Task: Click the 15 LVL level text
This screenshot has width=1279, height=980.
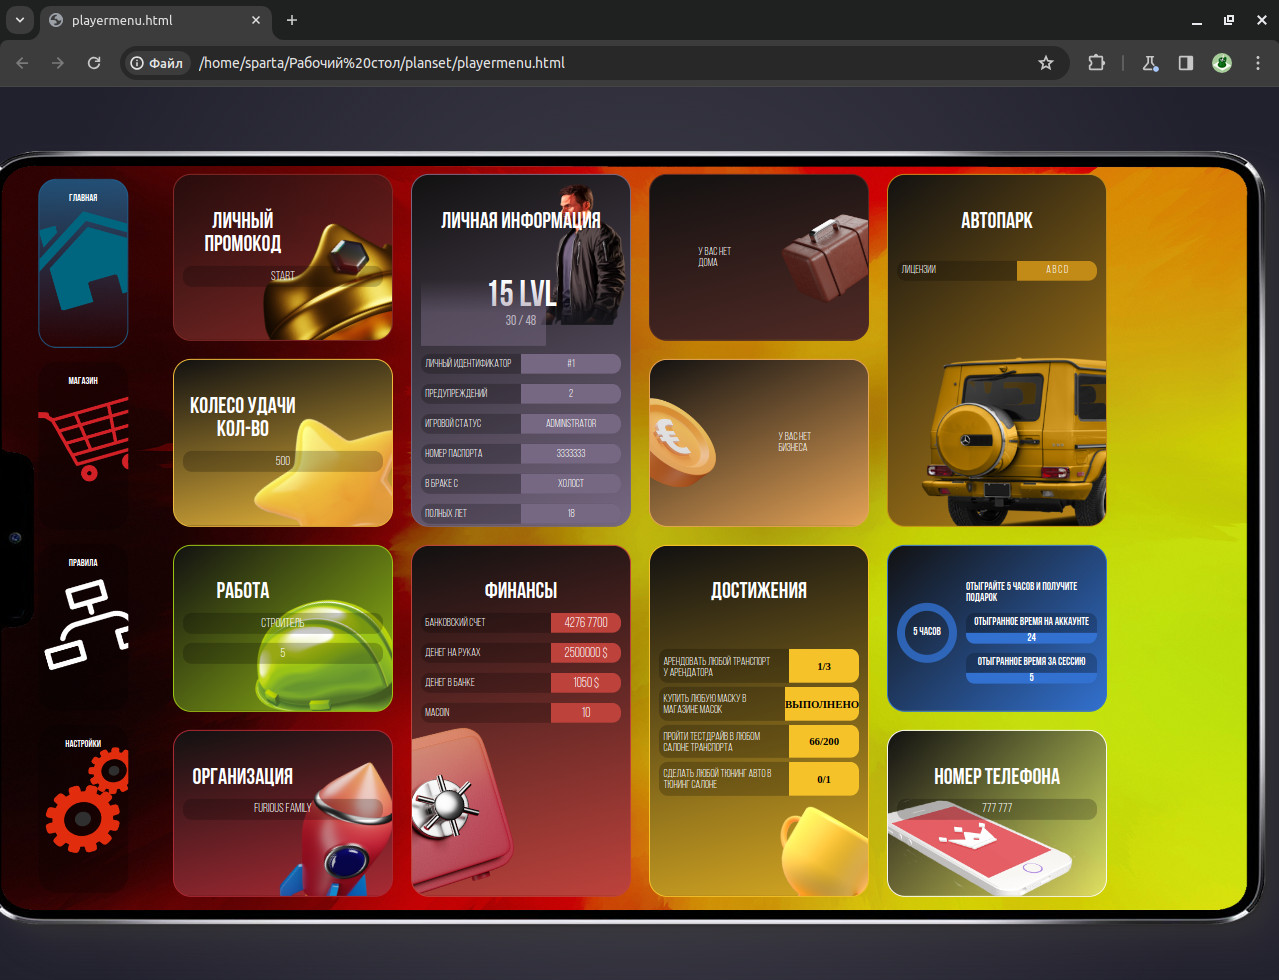Action: (x=521, y=293)
